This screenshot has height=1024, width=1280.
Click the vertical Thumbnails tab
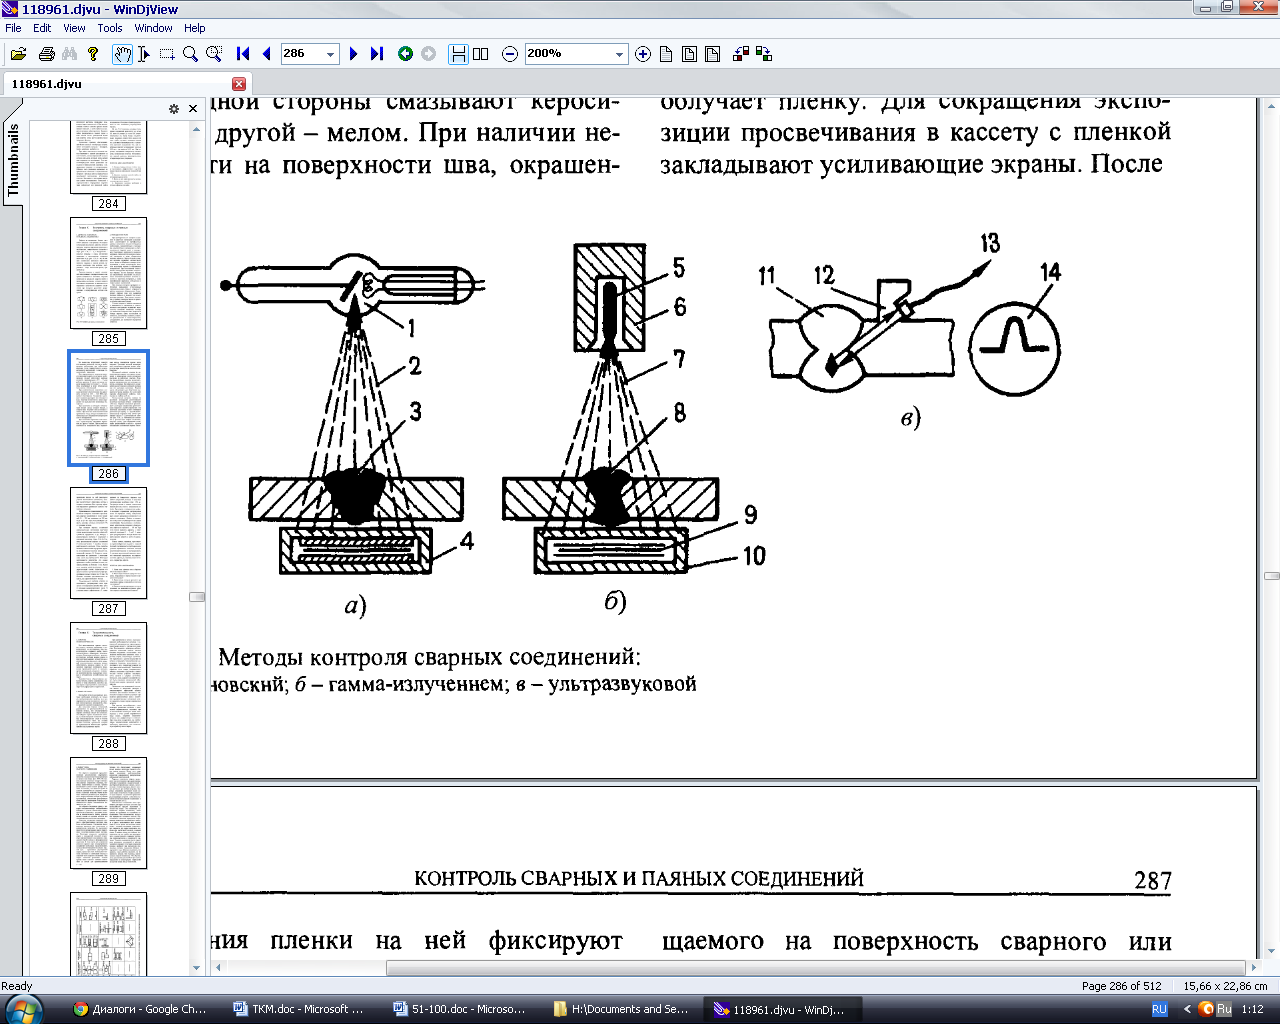point(13,158)
